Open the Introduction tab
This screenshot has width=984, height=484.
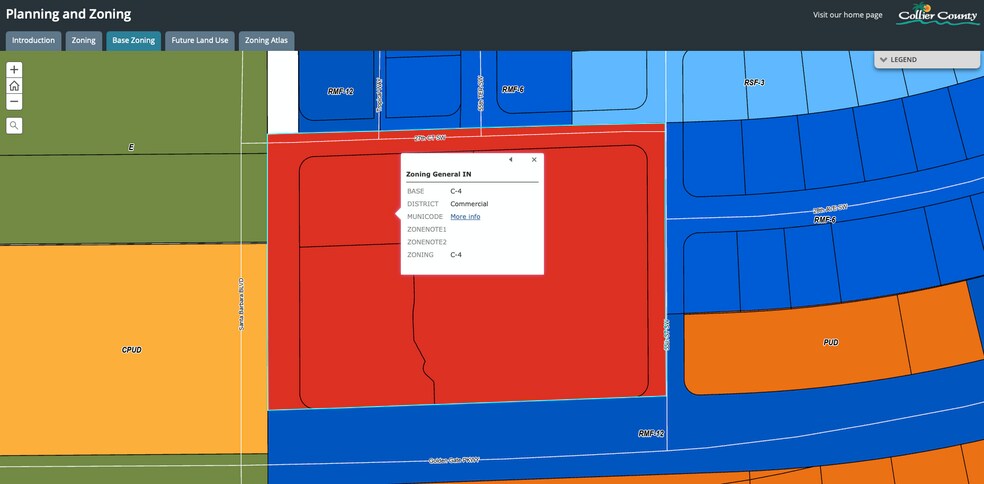point(33,41)
